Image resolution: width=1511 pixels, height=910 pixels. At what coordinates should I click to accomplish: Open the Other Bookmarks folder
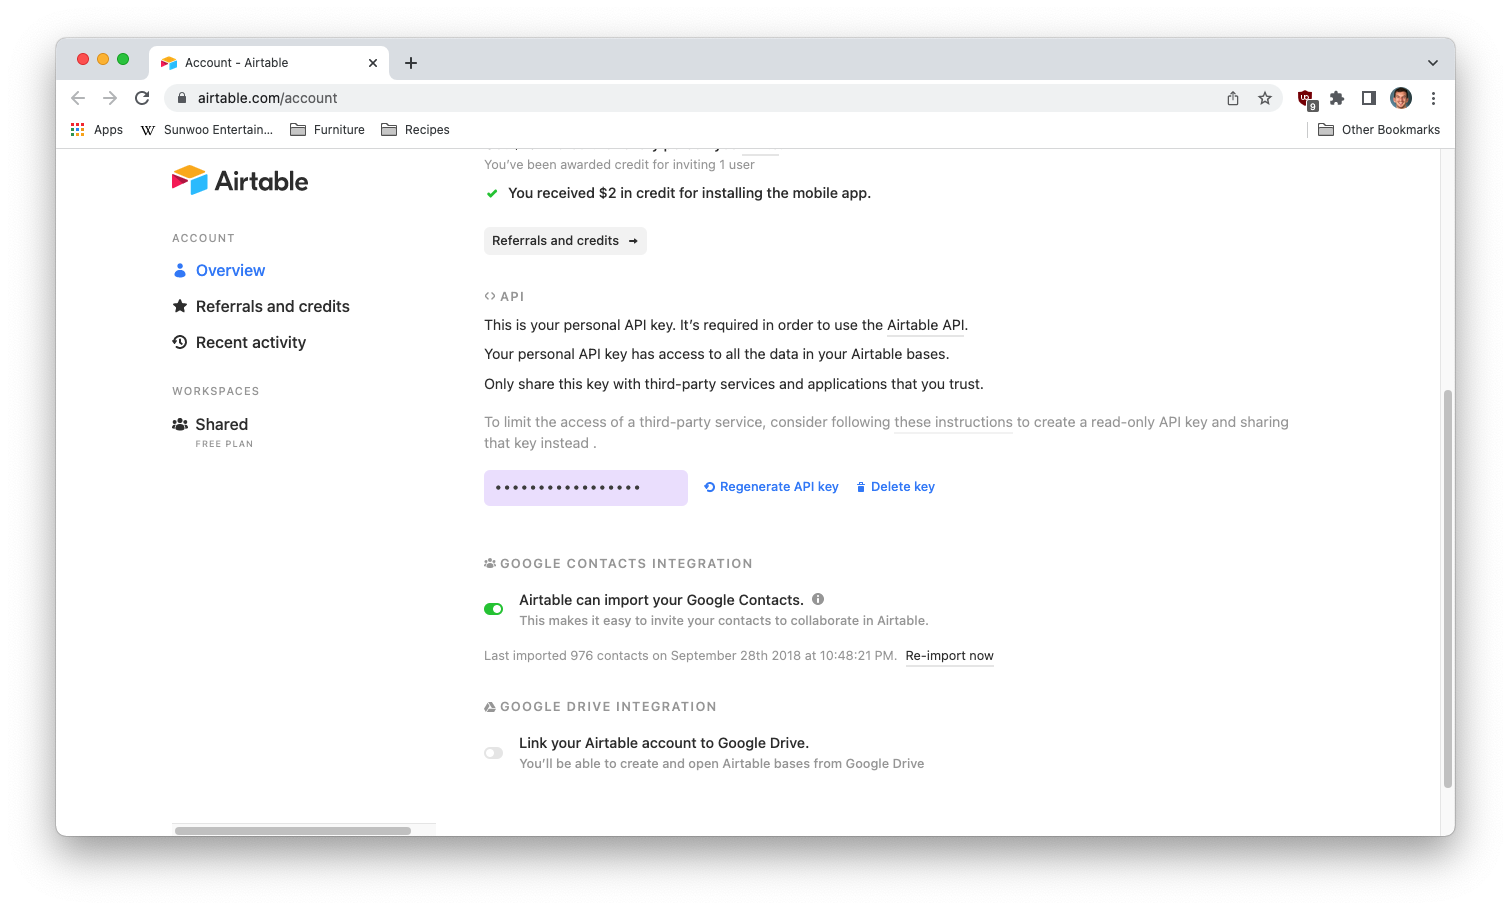(x=1379, y=130)
